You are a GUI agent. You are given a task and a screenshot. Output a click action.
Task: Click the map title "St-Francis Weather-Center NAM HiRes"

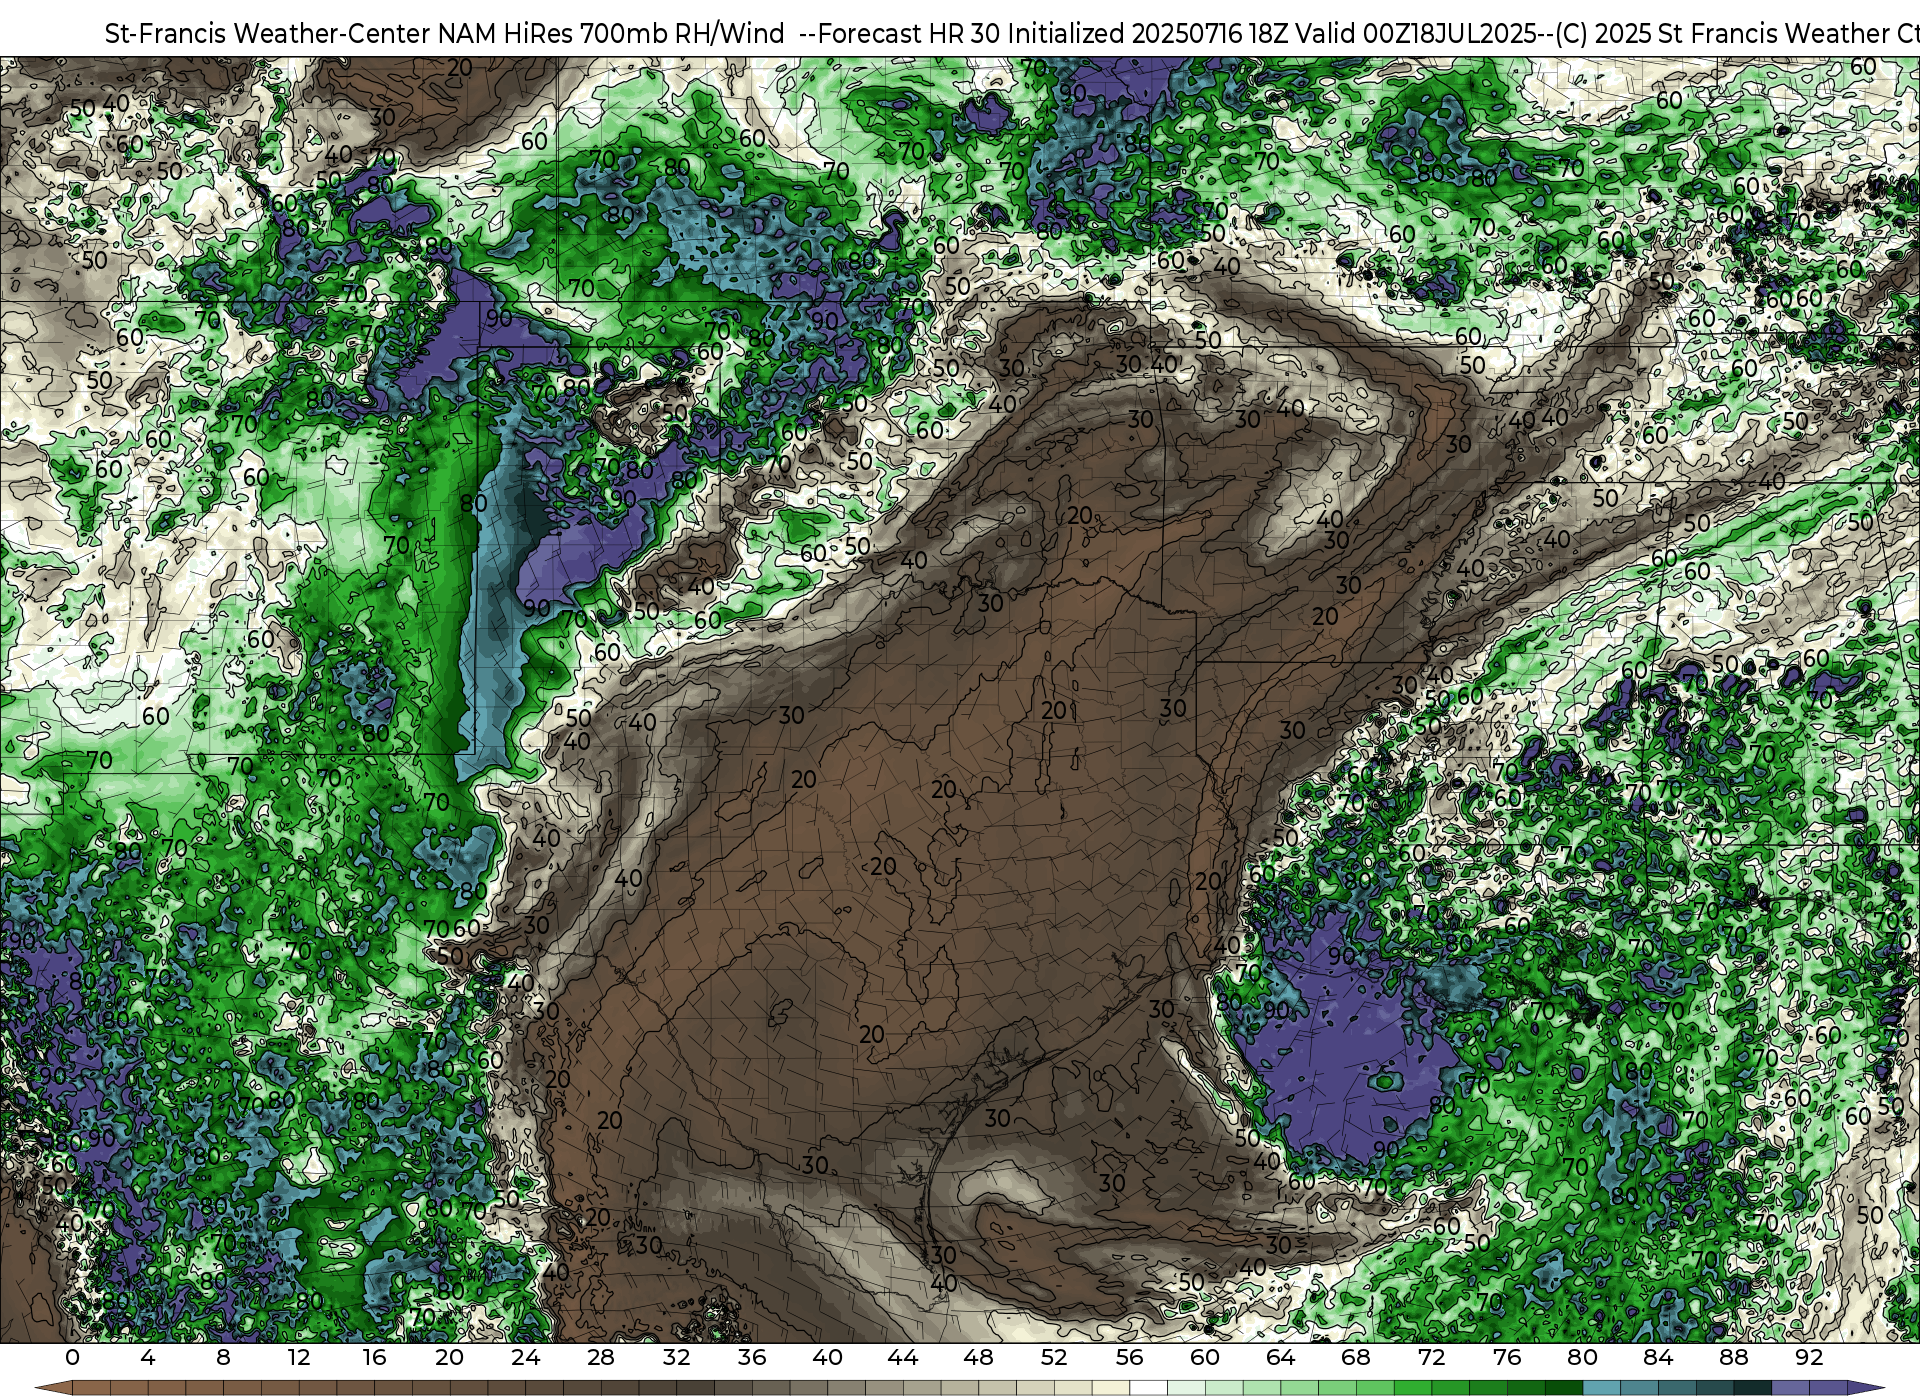pos(339,34)
